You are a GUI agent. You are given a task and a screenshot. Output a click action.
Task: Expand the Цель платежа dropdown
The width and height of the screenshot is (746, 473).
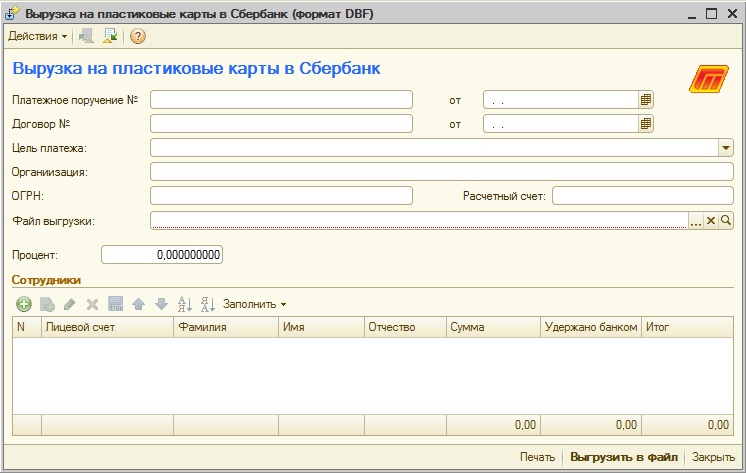tap(727, 148)
